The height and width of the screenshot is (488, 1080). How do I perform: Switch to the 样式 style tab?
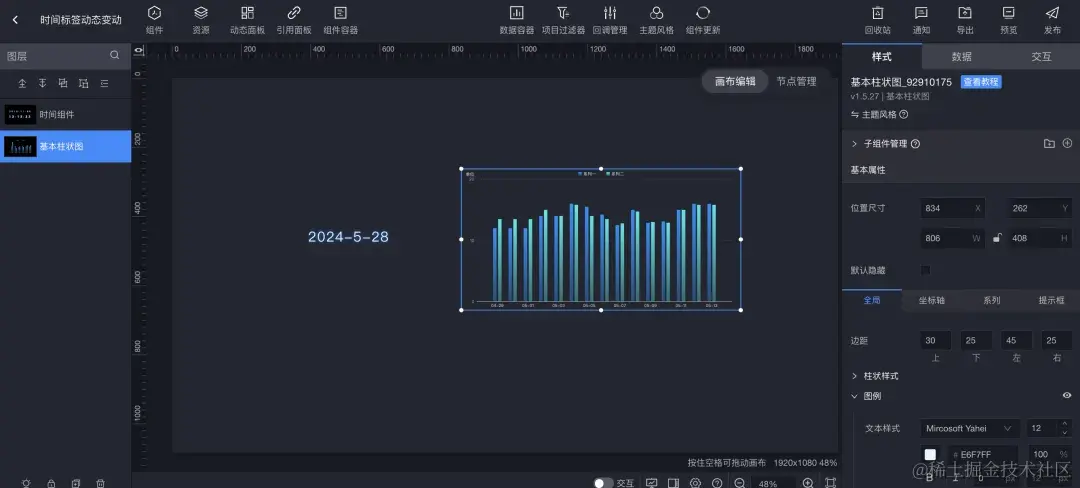pyautogui.click(x=882, y=56)
